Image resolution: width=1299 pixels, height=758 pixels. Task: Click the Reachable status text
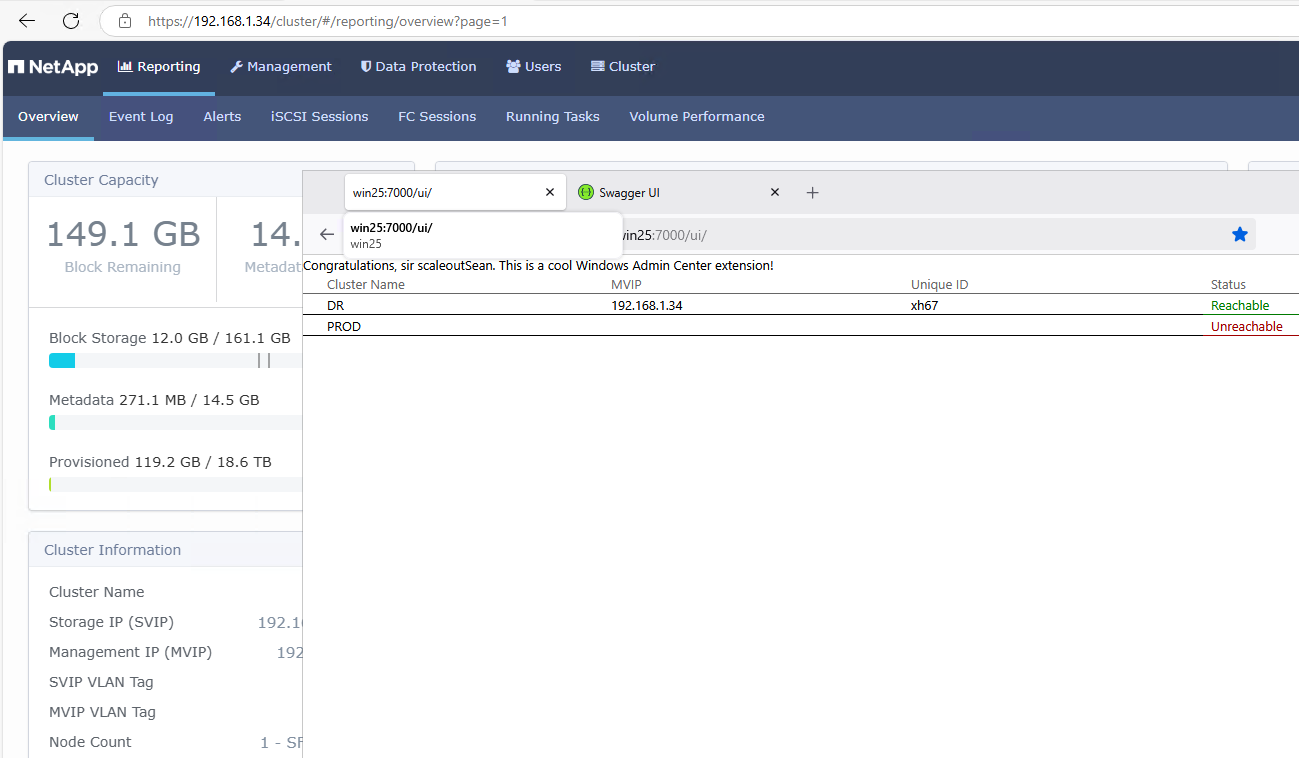(1240, 306)
